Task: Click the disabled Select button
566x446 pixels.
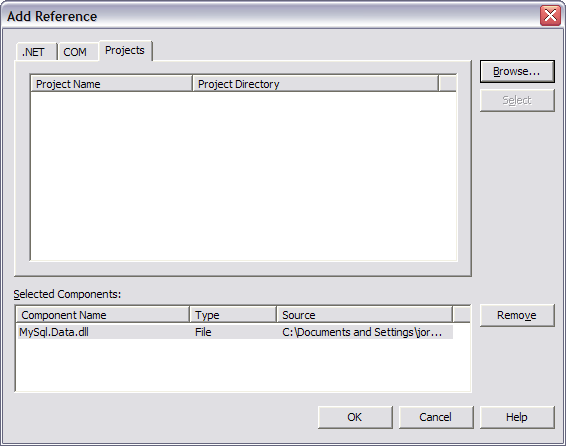Action: pyautogui.click(x=517, y=100)
